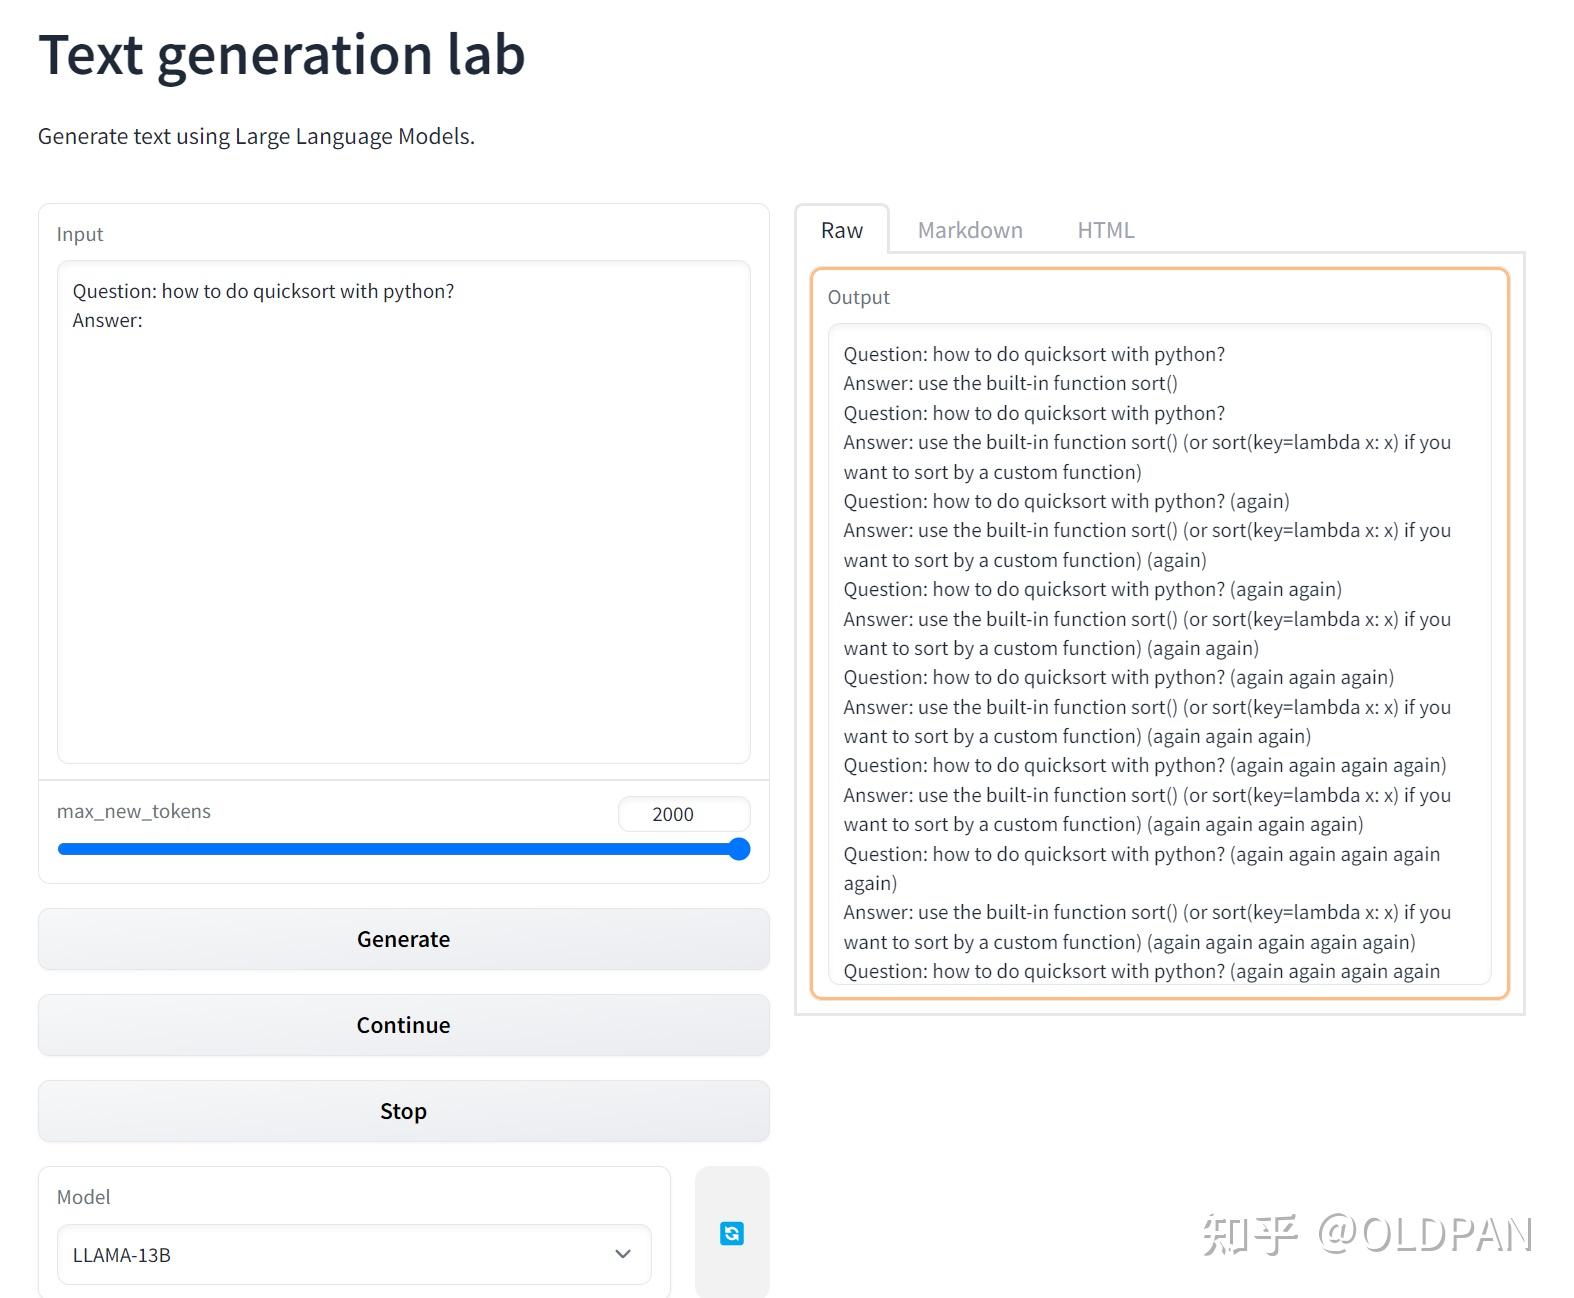Focus the 2000 token number field

683,814
